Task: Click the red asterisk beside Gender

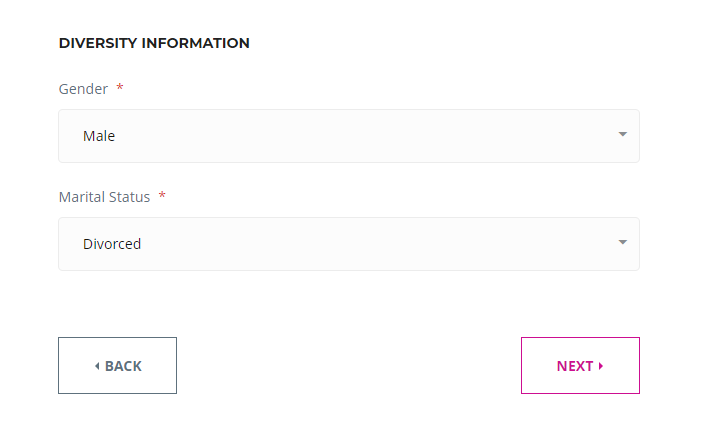Action: pos(120,89)
